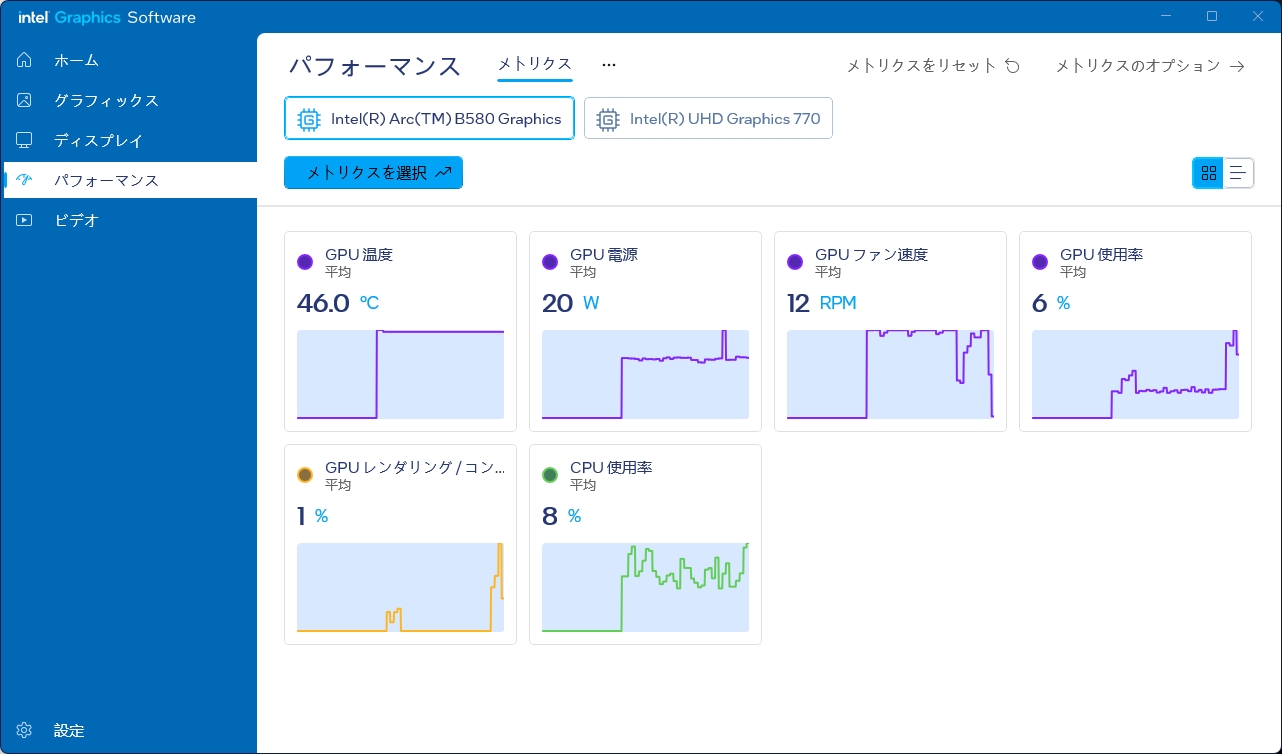Image resolution: width=1282 pixels, height=754 pixels.
Task: Click the CPU 使用率 graph
Action: 645,588
